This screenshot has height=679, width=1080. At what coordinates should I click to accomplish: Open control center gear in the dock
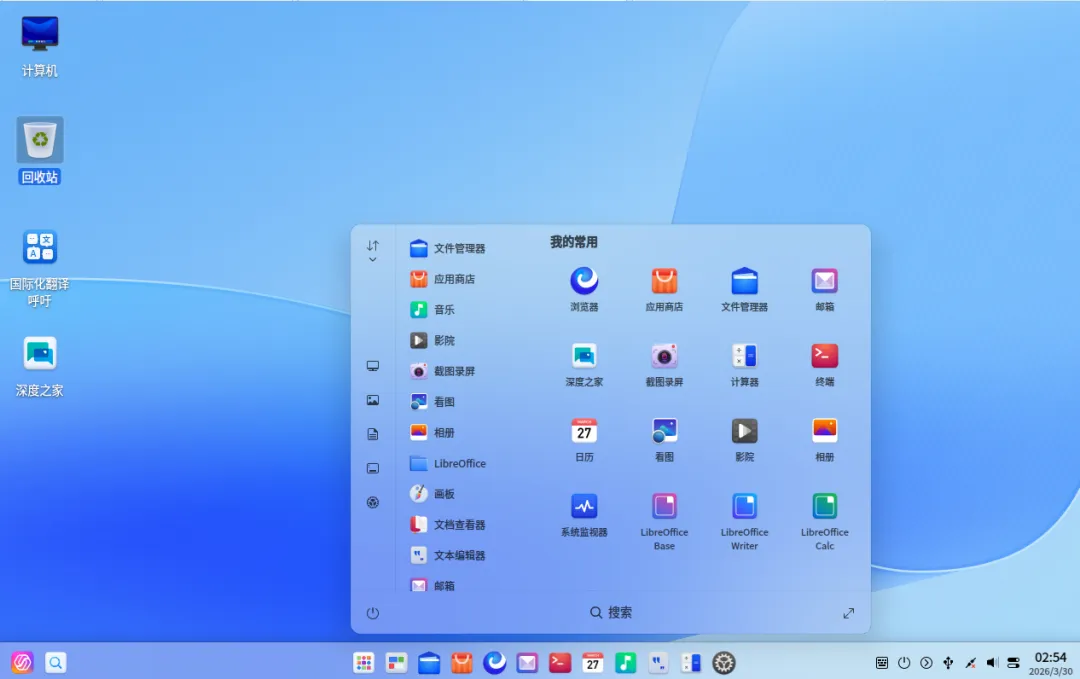coord(724,662)
